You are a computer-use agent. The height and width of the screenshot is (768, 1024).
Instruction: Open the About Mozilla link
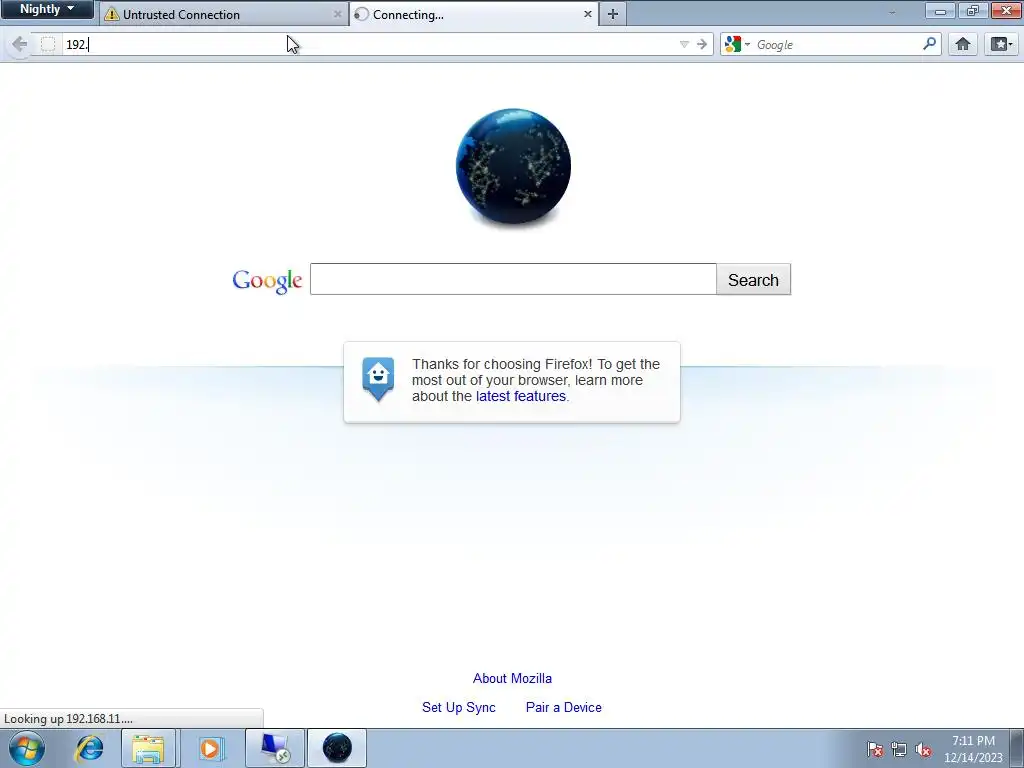512,679
